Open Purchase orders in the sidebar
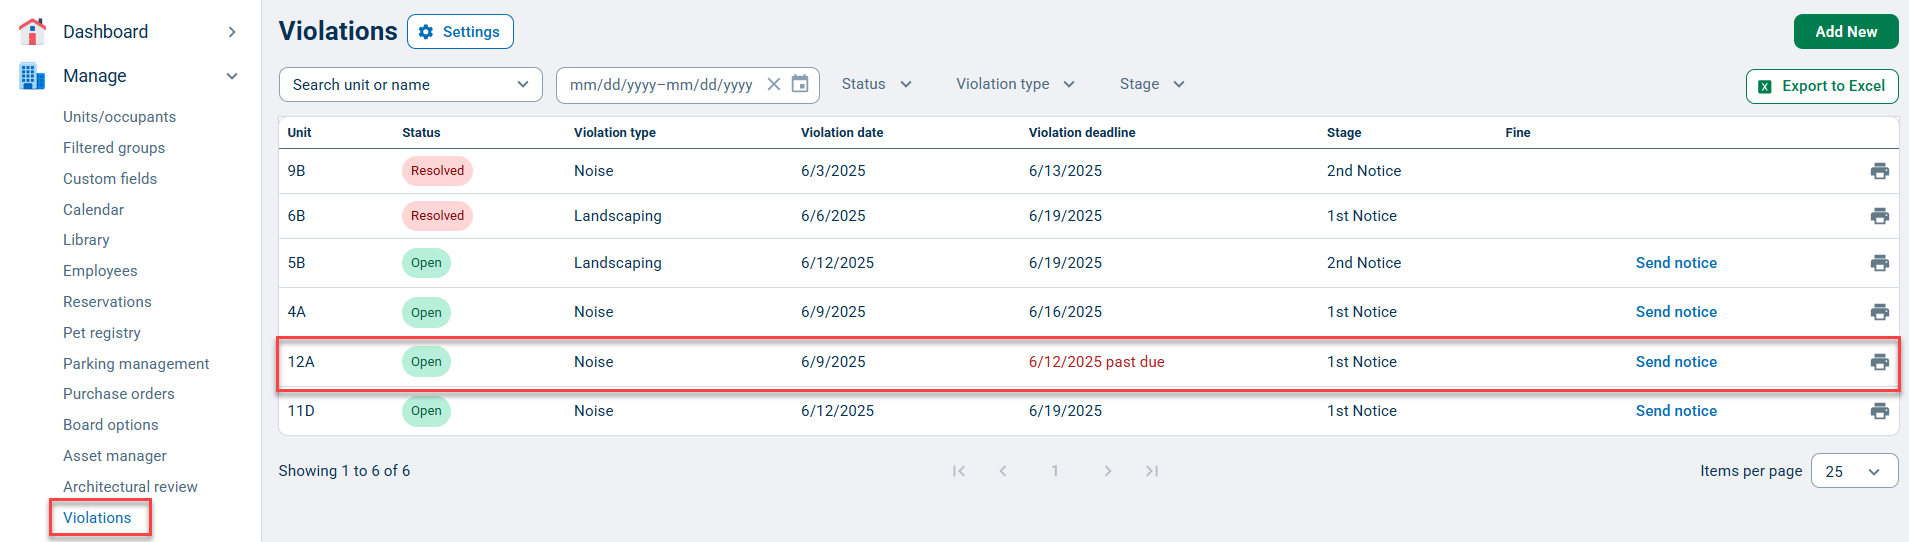 [x=119, y=394]
